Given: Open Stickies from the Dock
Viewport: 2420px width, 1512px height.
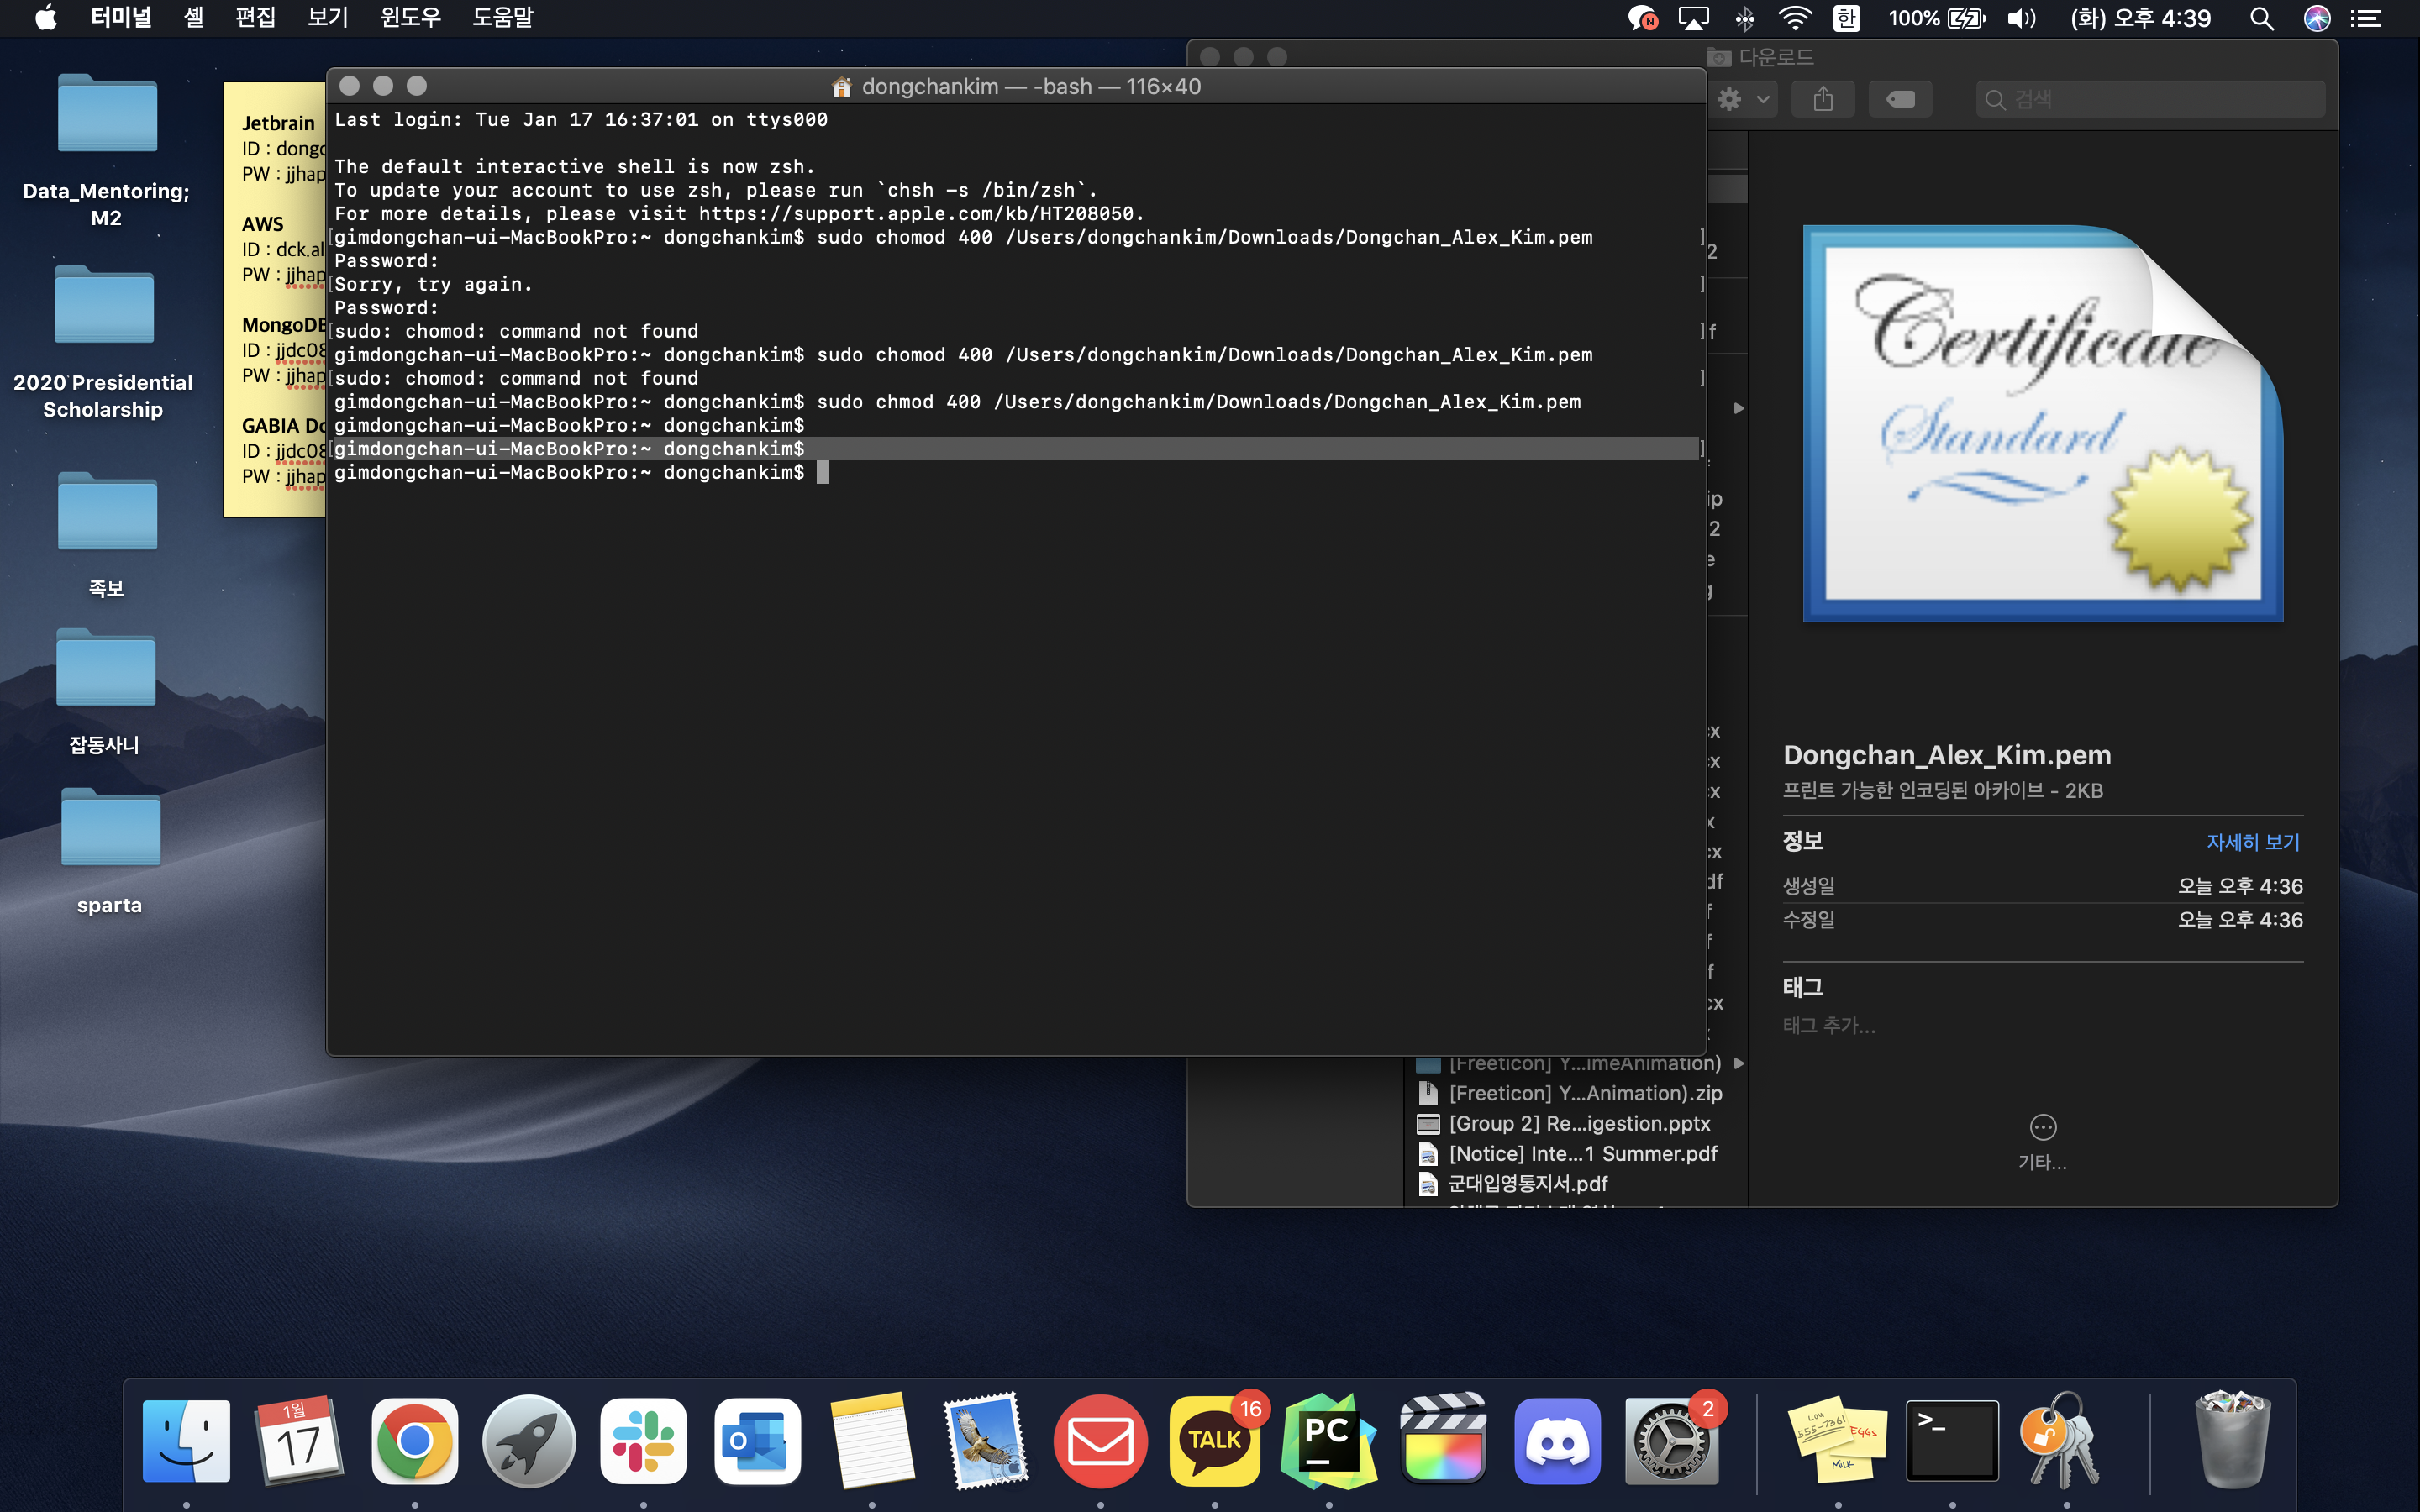Looking at the screenshot, I should click(1838, 1440).
